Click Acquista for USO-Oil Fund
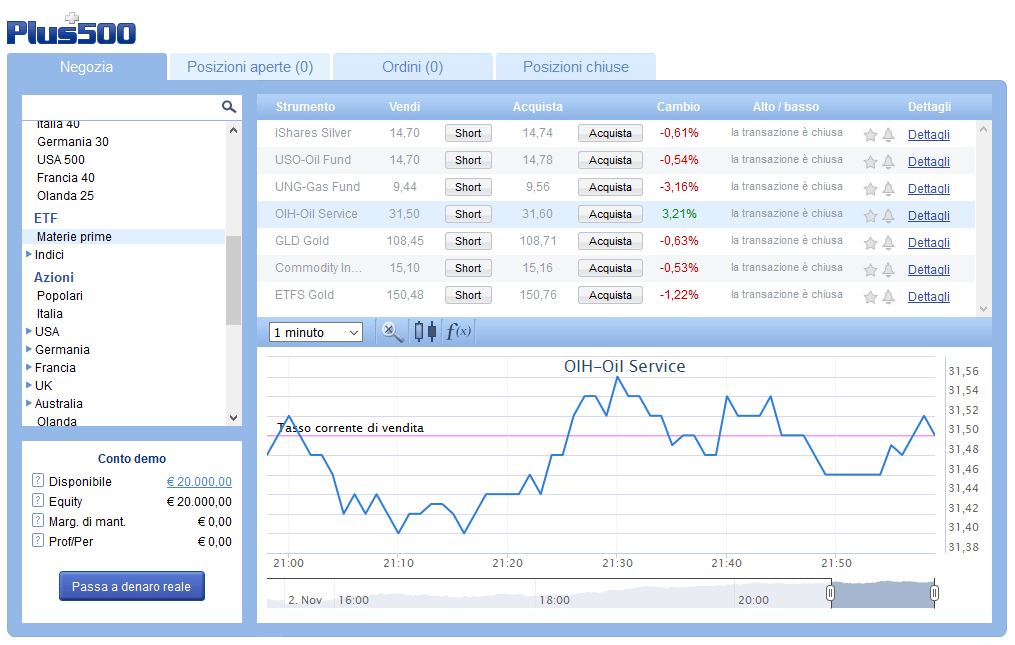The image size is (1015, 645). tap(610, 160)
